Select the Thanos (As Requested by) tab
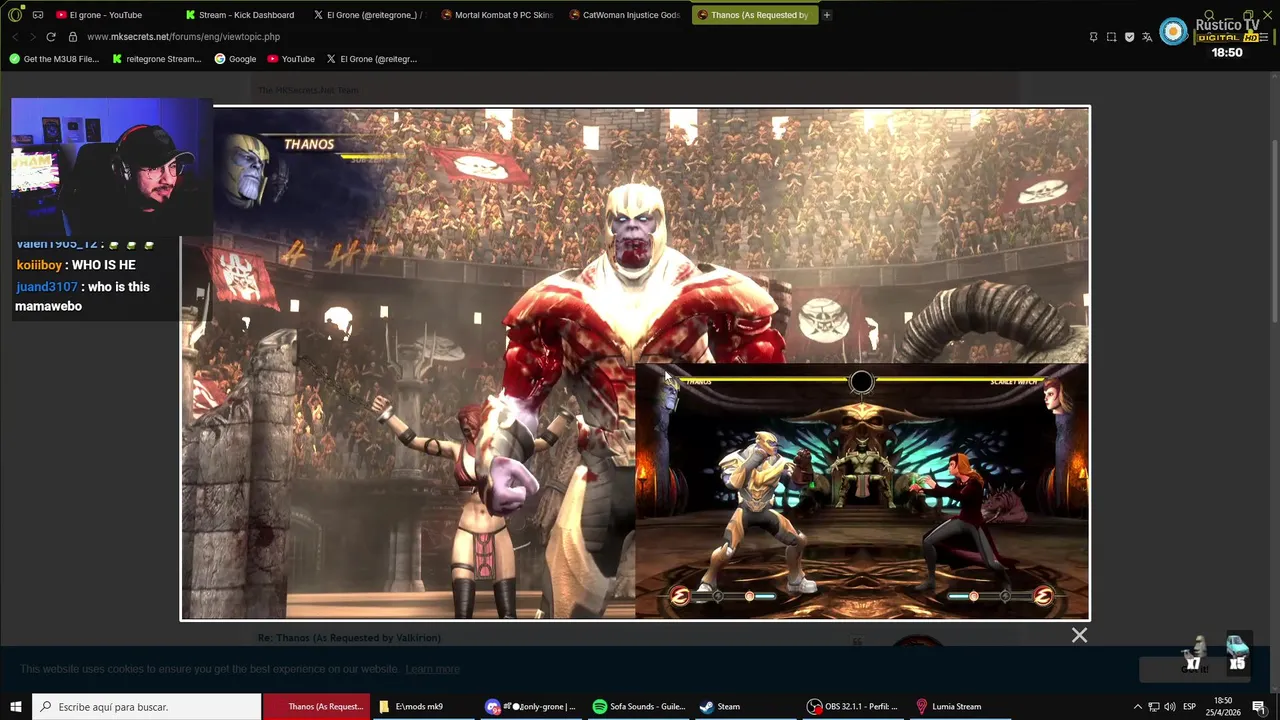 tap(753, 15)
